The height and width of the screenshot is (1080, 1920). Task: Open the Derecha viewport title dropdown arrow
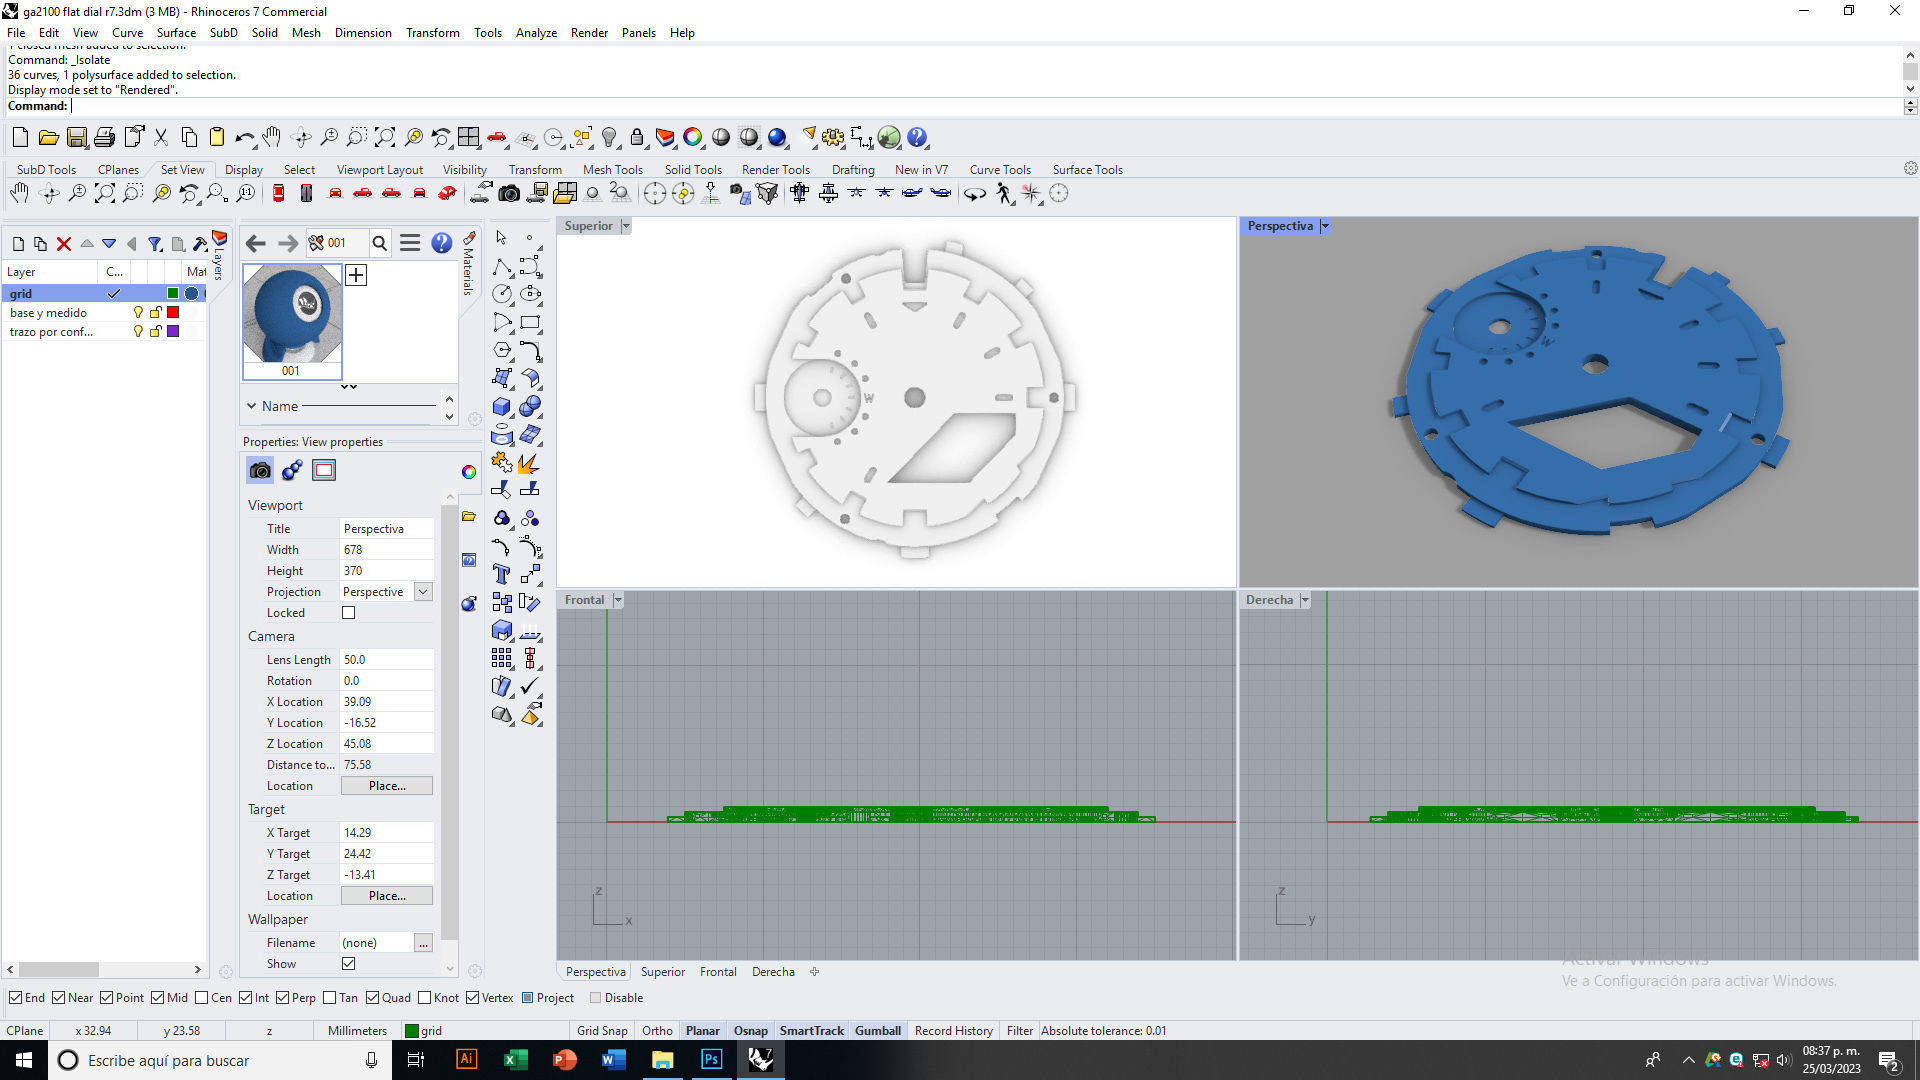coord(1305,600)
